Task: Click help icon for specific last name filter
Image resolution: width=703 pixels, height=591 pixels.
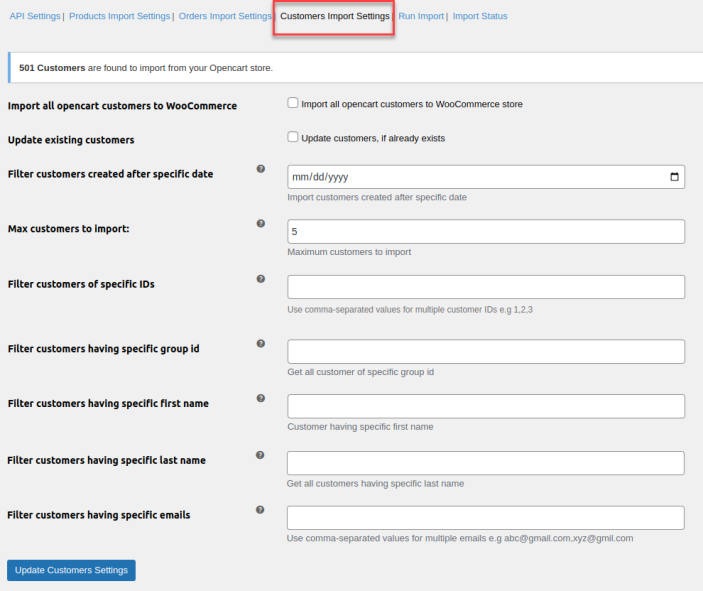Action: 261,454
